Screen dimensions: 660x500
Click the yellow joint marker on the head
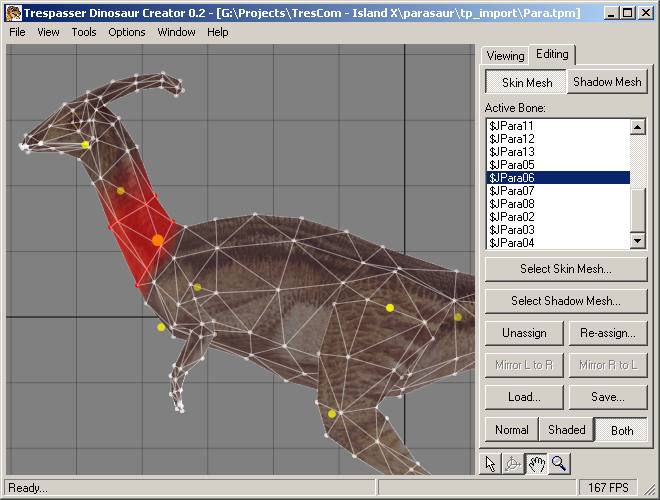click(85, 145)
